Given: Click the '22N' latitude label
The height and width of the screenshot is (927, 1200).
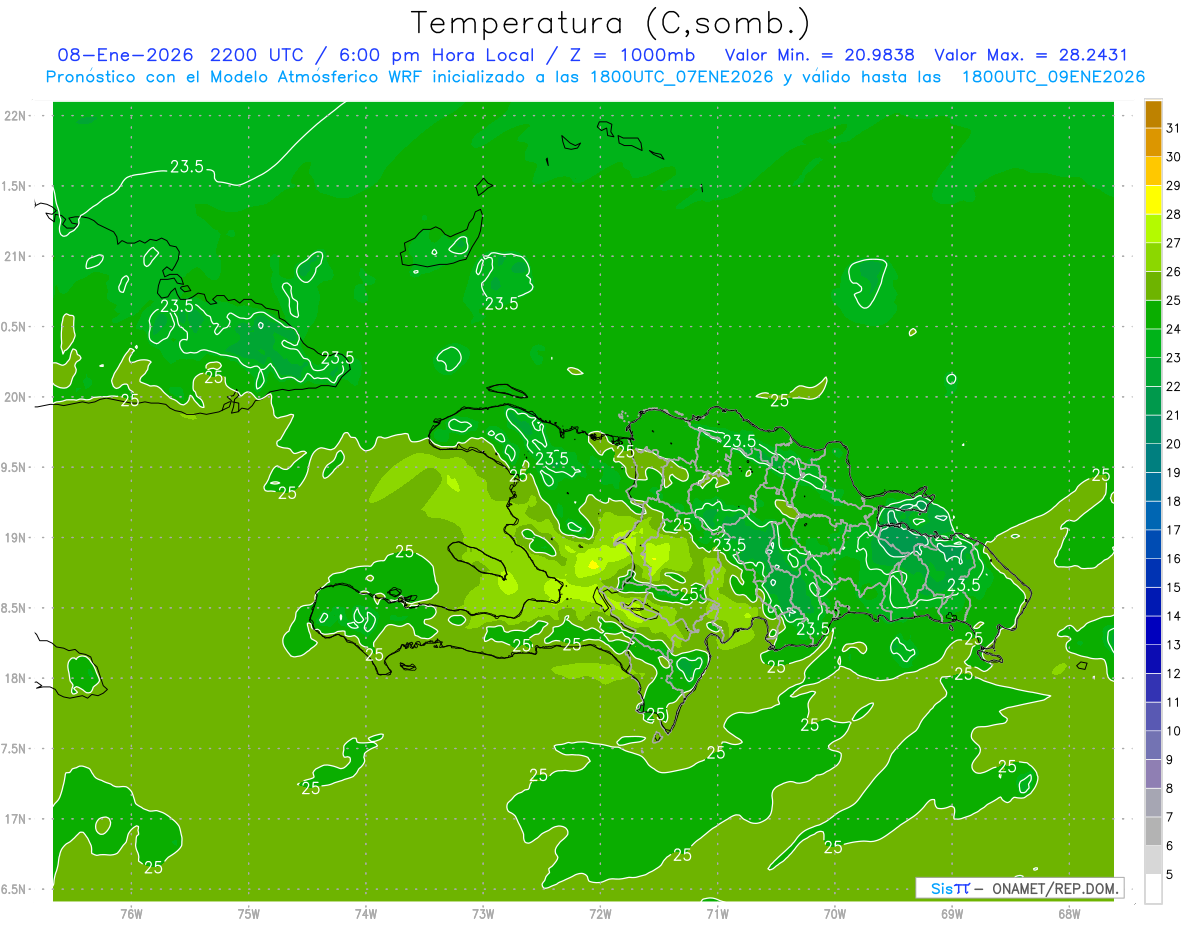Looking at the screenshot, I should tap(17, 116).
